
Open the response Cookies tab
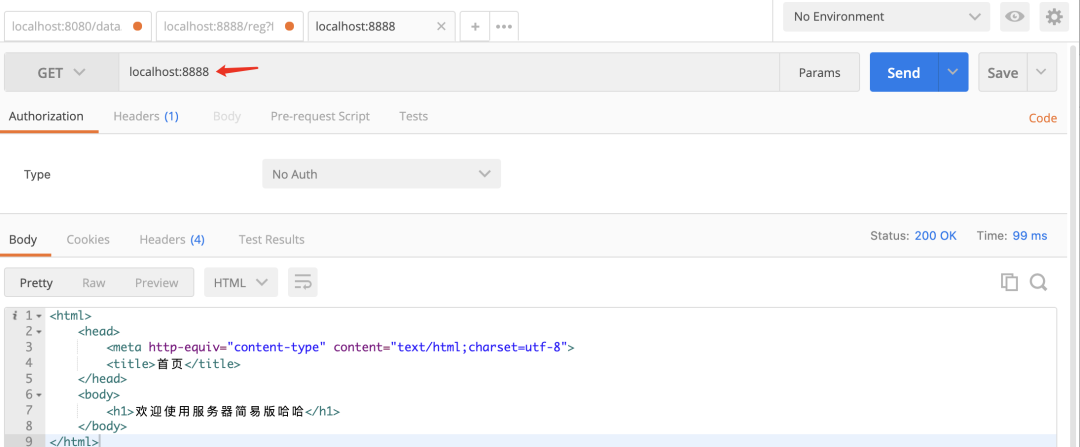coord(88,240)
